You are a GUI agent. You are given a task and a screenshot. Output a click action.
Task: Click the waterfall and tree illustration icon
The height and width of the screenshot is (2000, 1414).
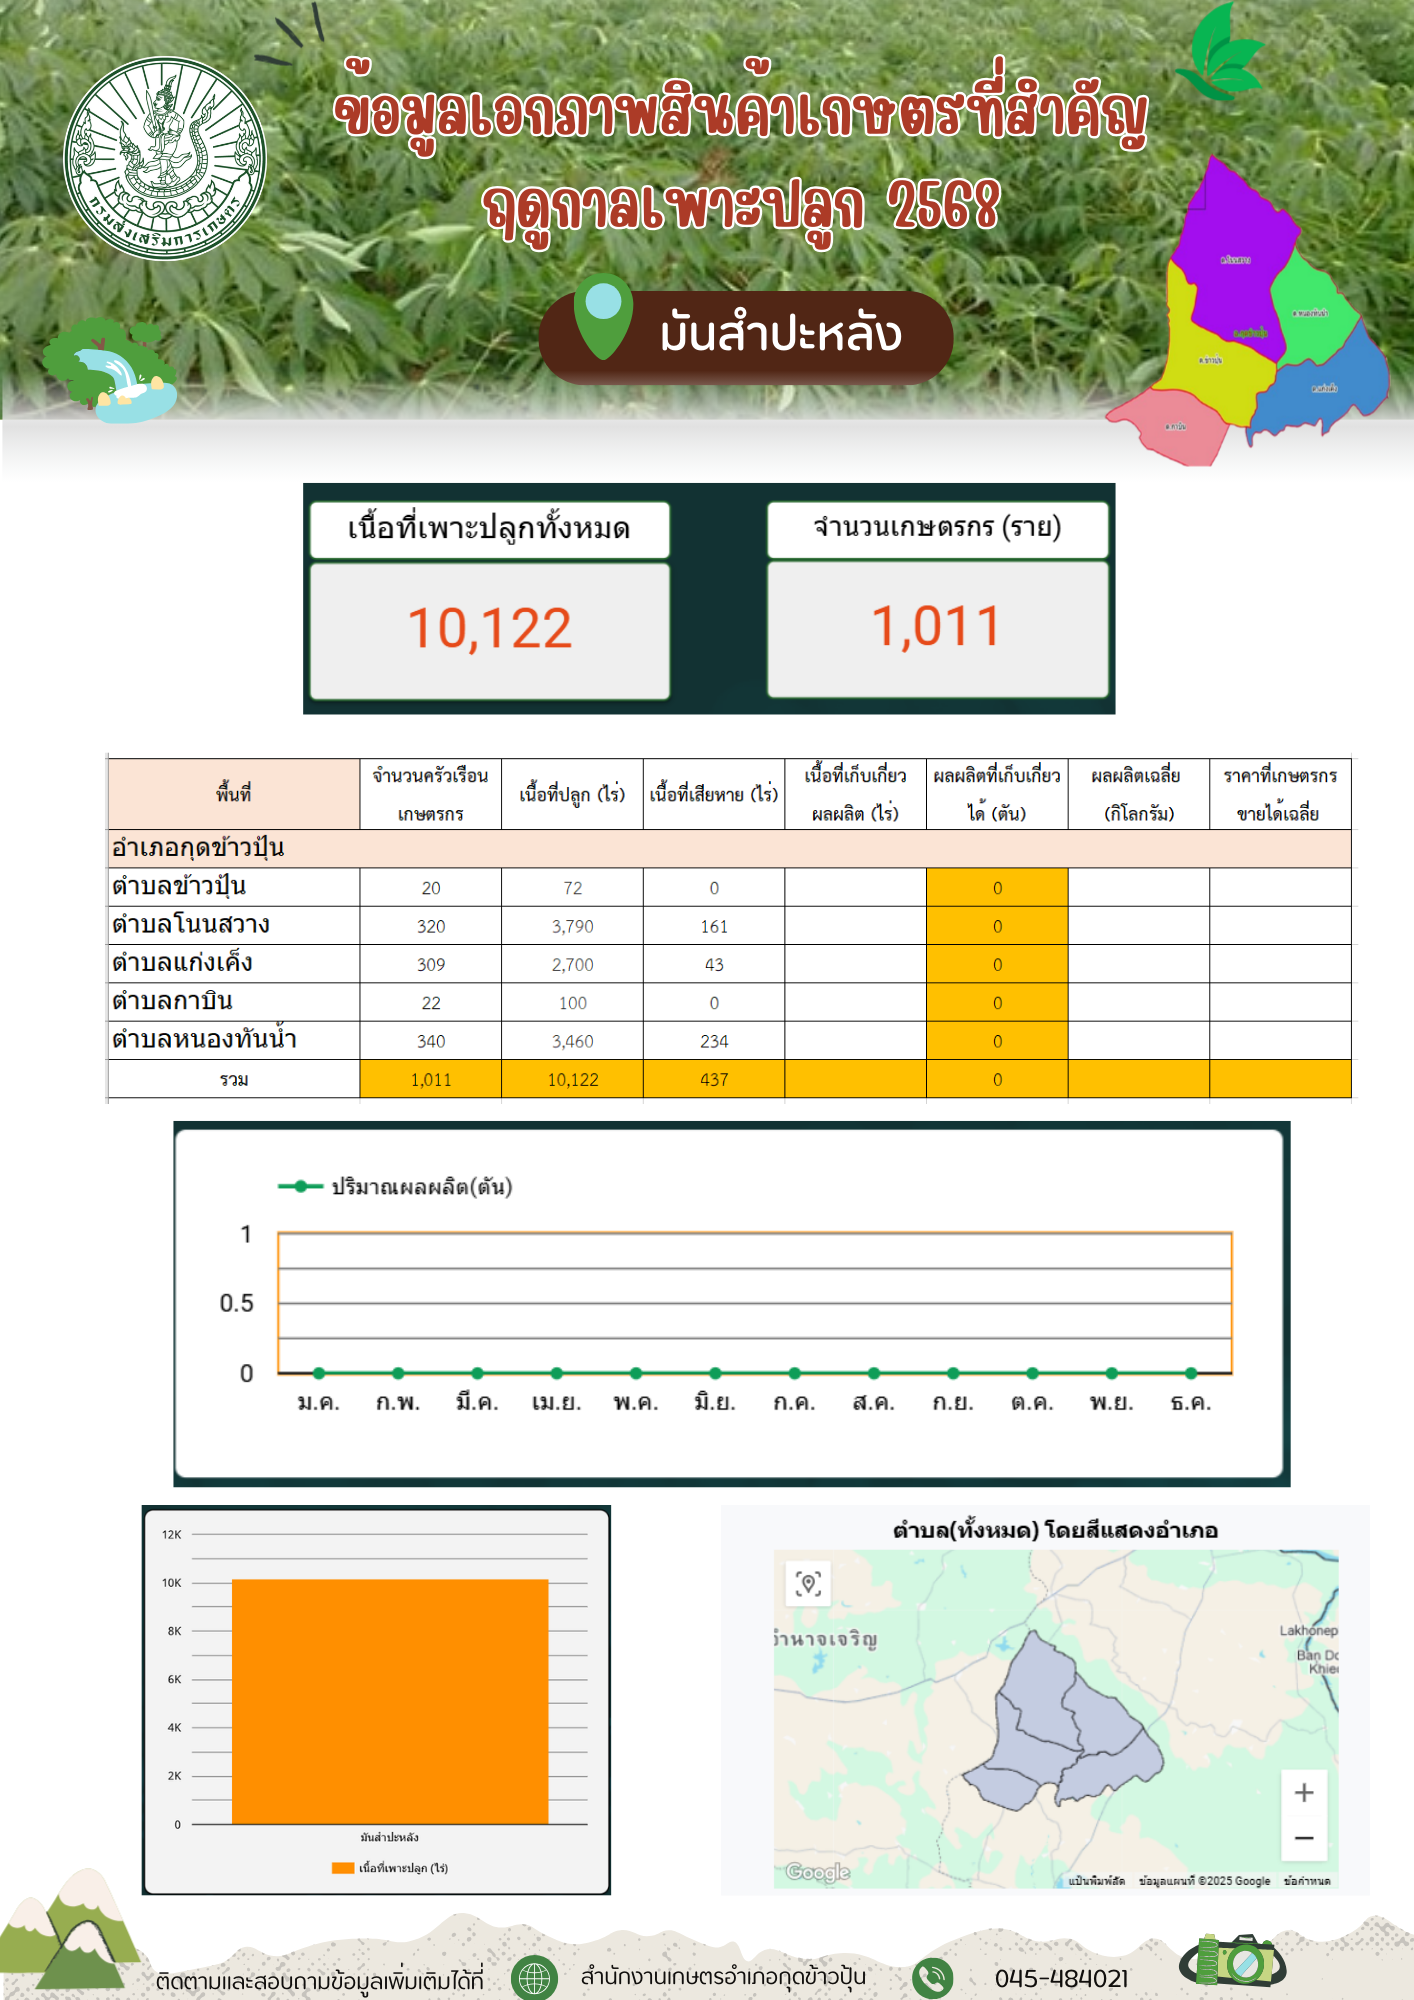(112, 371)
